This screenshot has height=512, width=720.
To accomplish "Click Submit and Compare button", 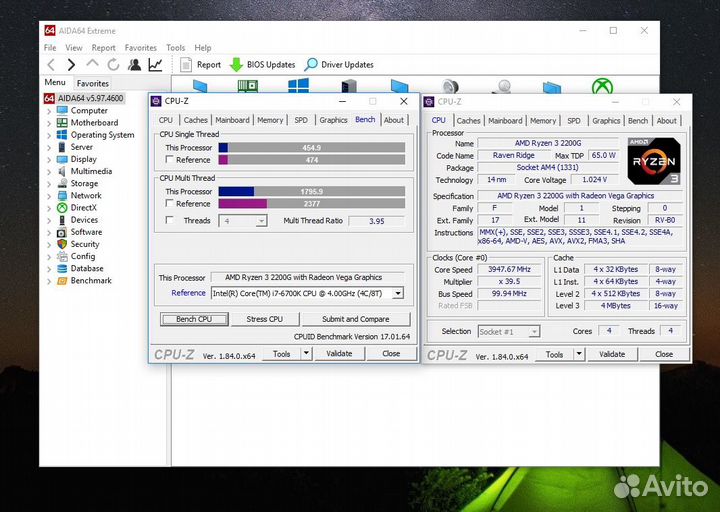I will (355, 319).
